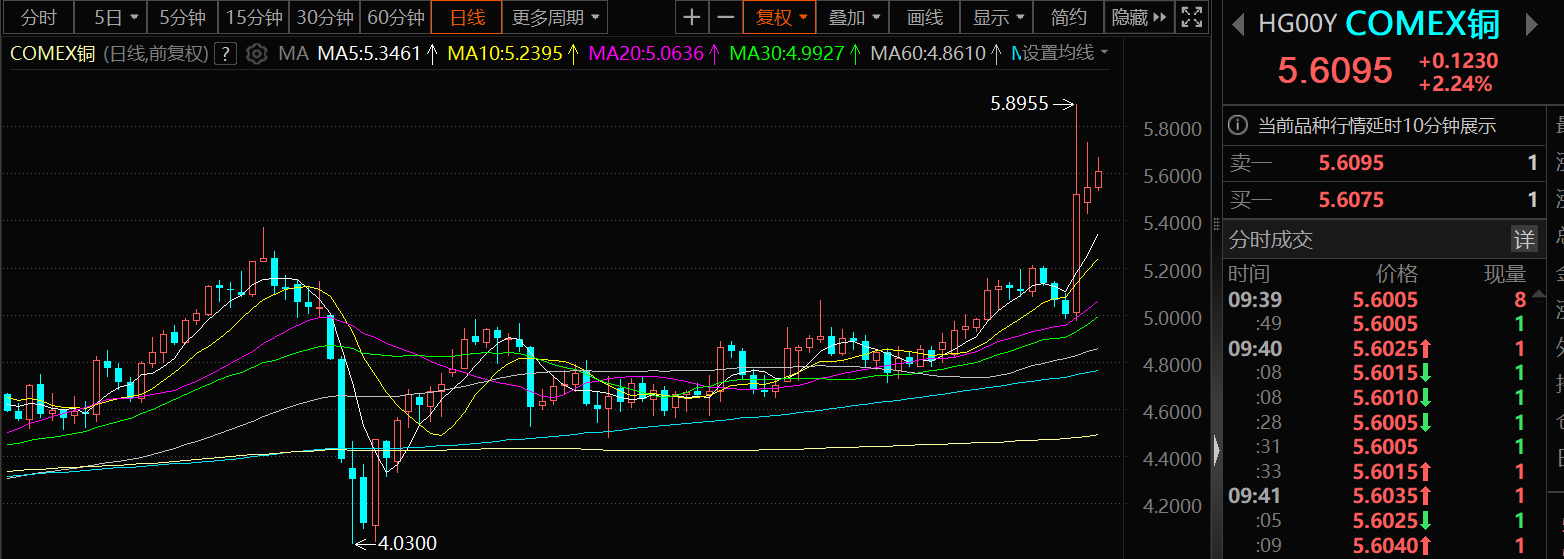Click the 时间 column header
The height and width of the screenshot is (559, 1564).
coord(1248,274)
